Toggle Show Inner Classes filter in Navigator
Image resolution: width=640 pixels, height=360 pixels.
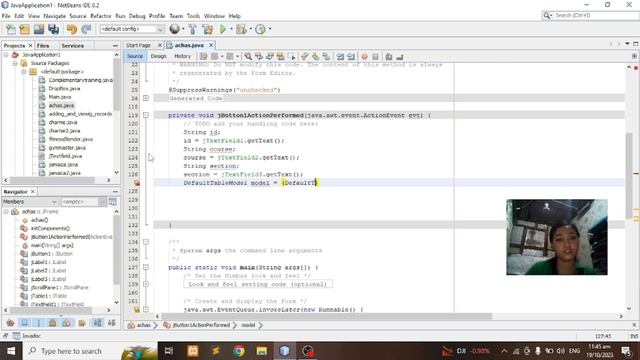(x=67, y=323)
